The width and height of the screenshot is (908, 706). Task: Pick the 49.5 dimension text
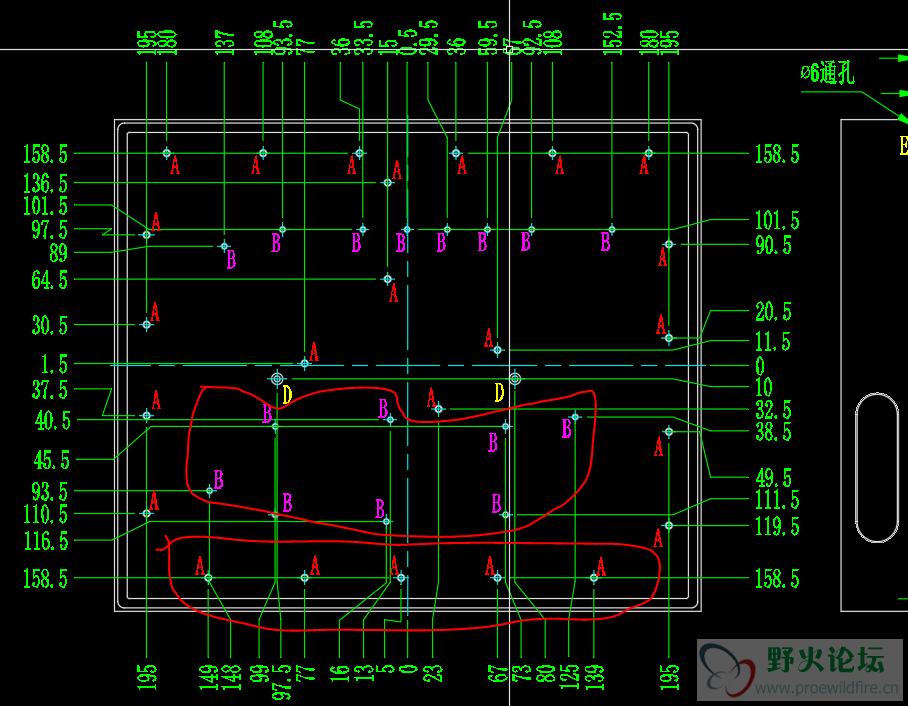point(773,478)
